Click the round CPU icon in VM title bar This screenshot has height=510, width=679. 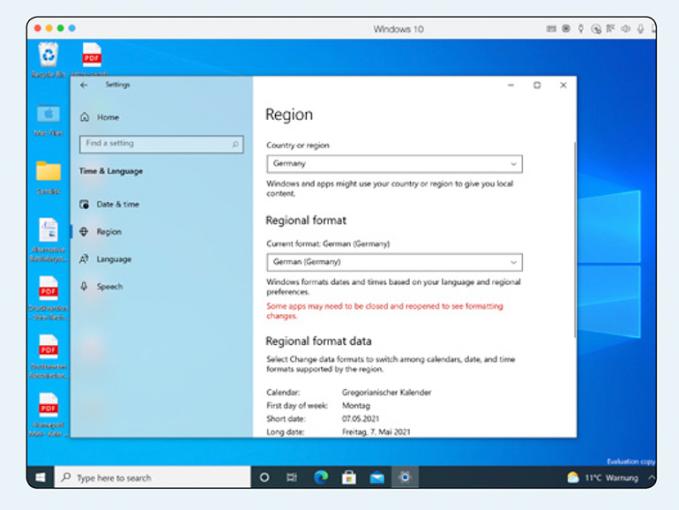click(566, 29)
